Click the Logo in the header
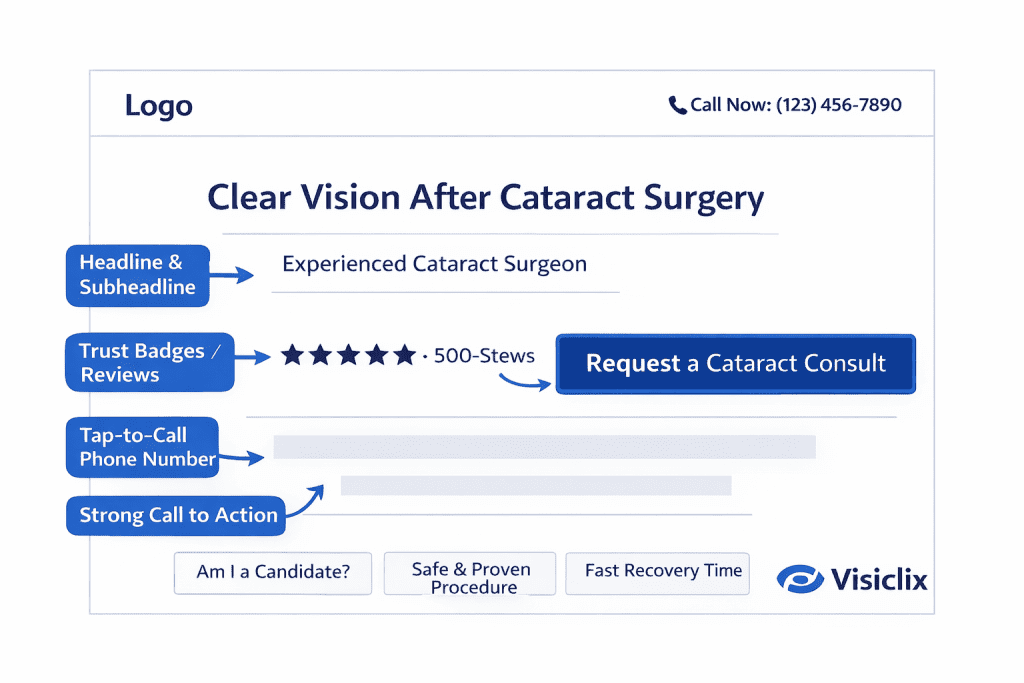This screenshot has height=683, width=1024. point(158,105)
